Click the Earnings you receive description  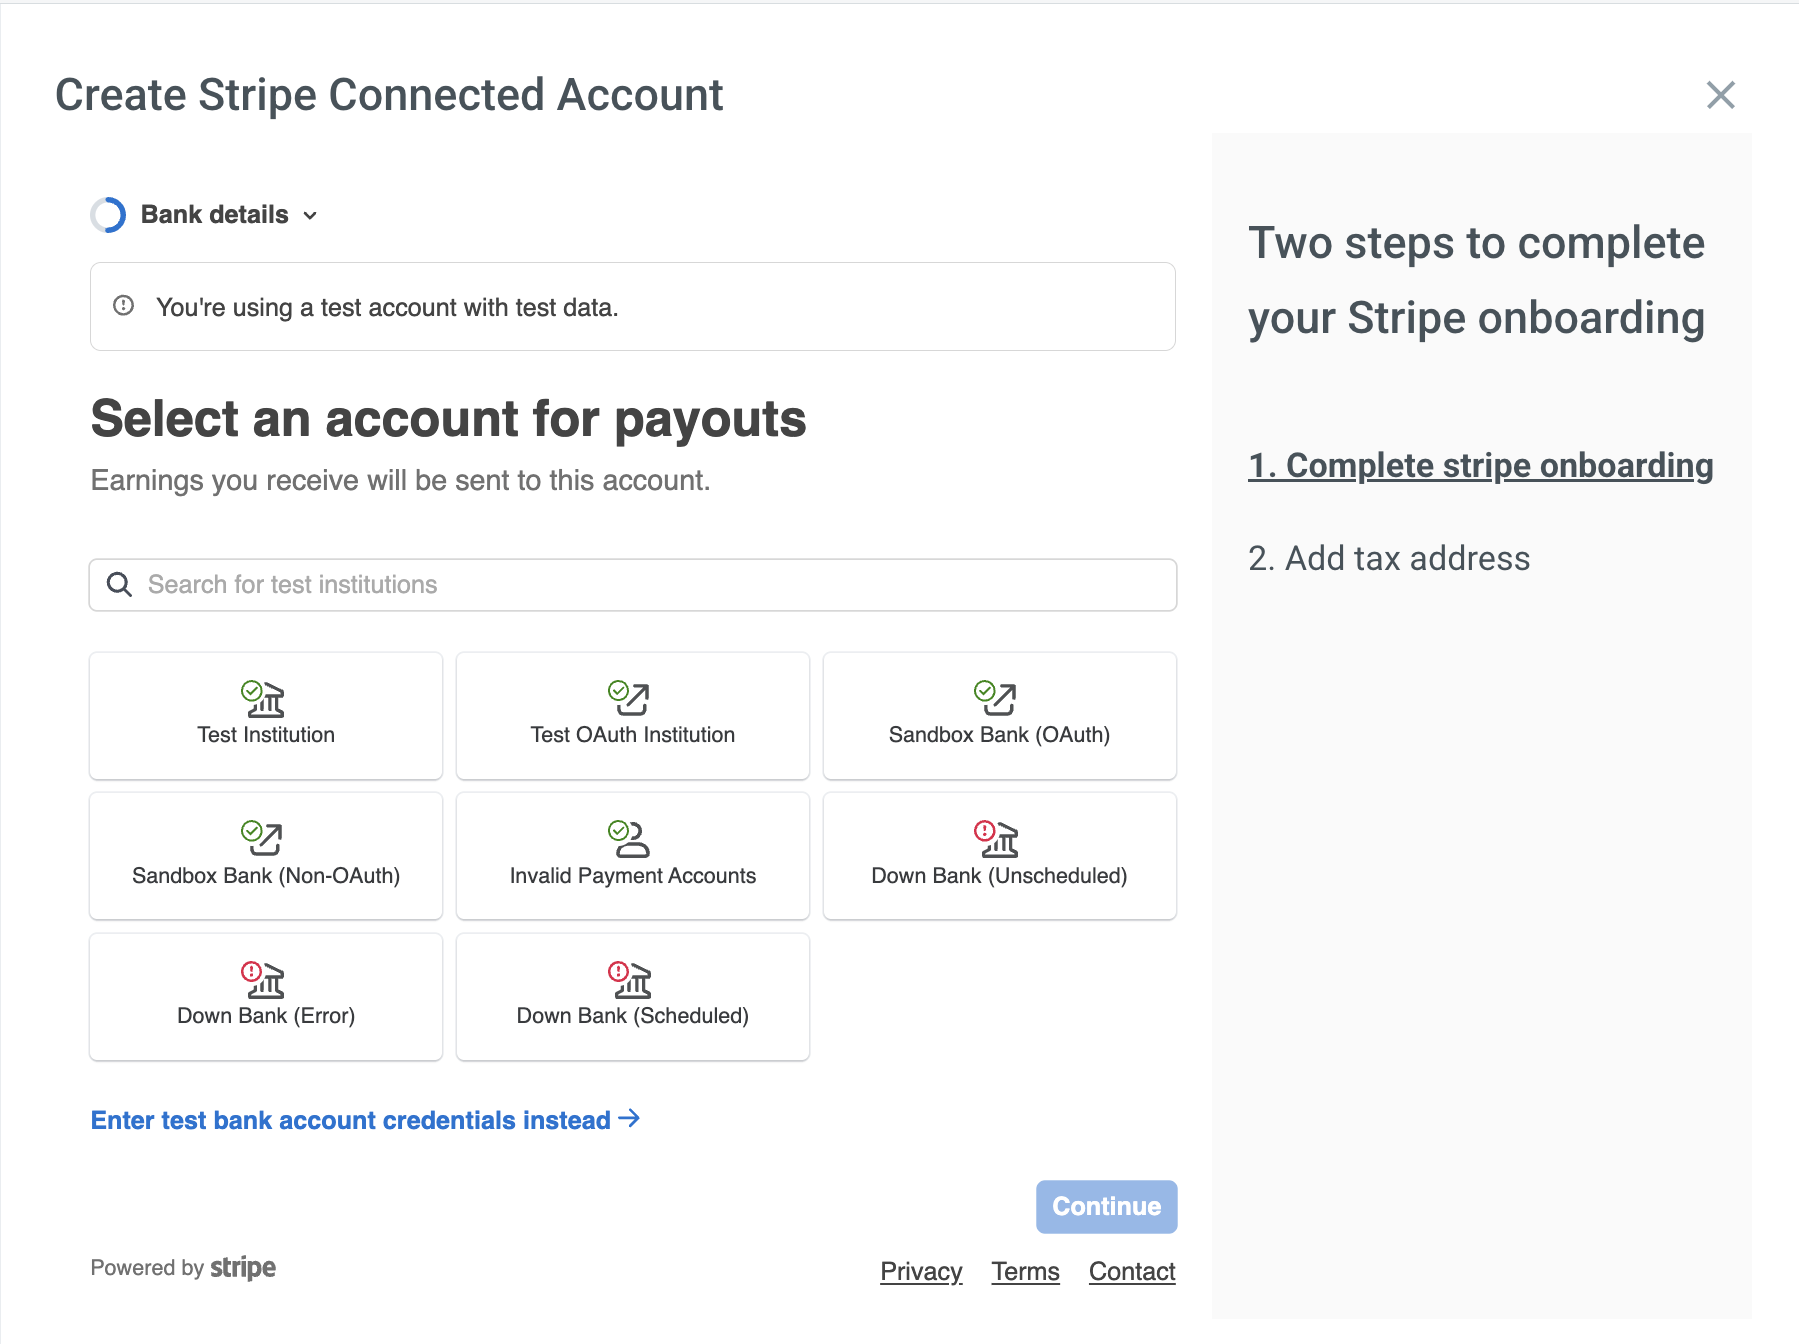[401, 481]
